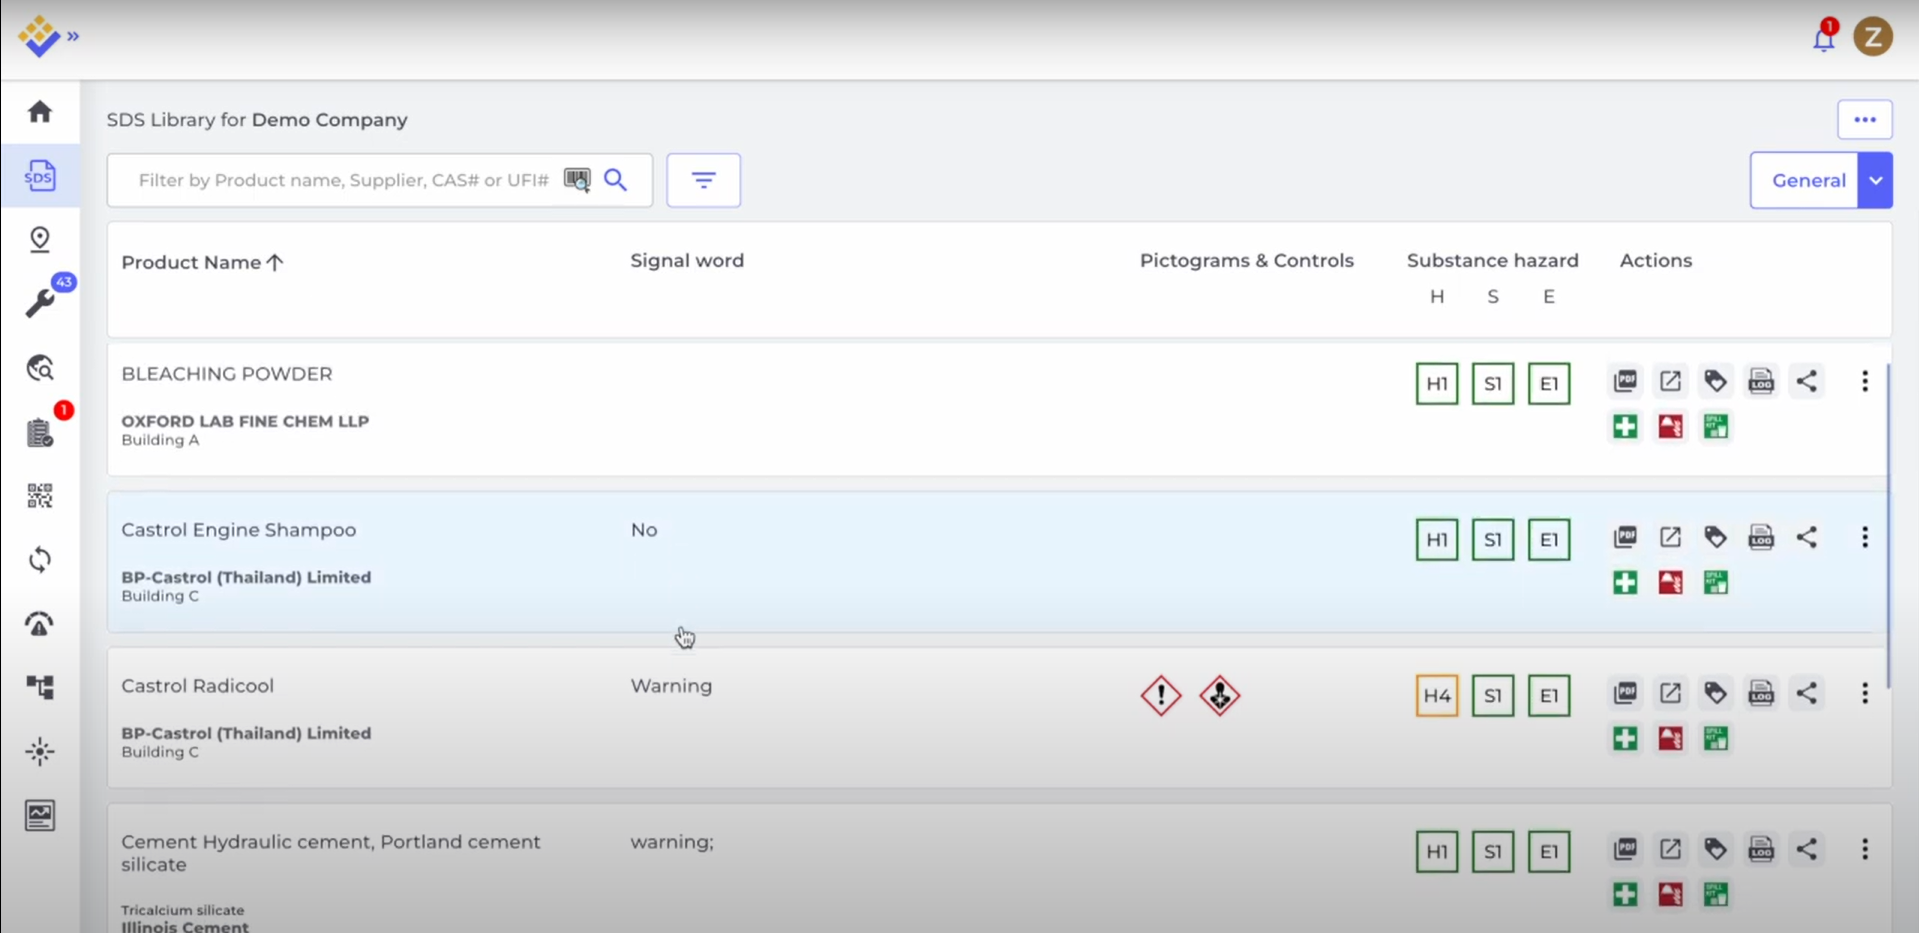Go to the Home page in sidebar

click(x=40, y=111)
